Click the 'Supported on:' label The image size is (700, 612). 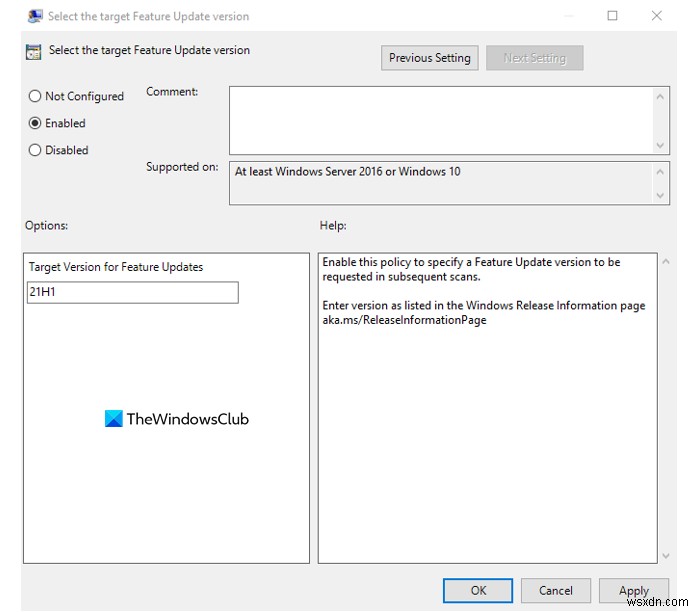coord(182,167)
